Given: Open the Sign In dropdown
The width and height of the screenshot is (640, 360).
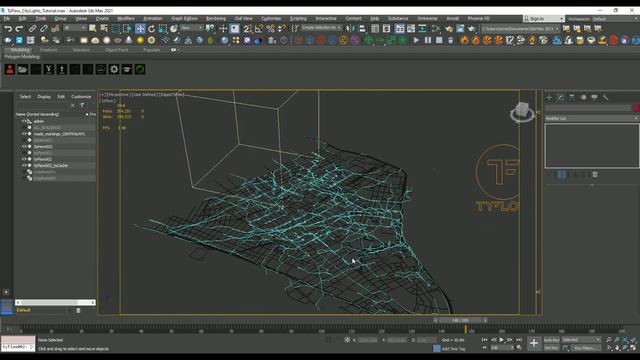Looking at the screenshot, I should (544, 19).
